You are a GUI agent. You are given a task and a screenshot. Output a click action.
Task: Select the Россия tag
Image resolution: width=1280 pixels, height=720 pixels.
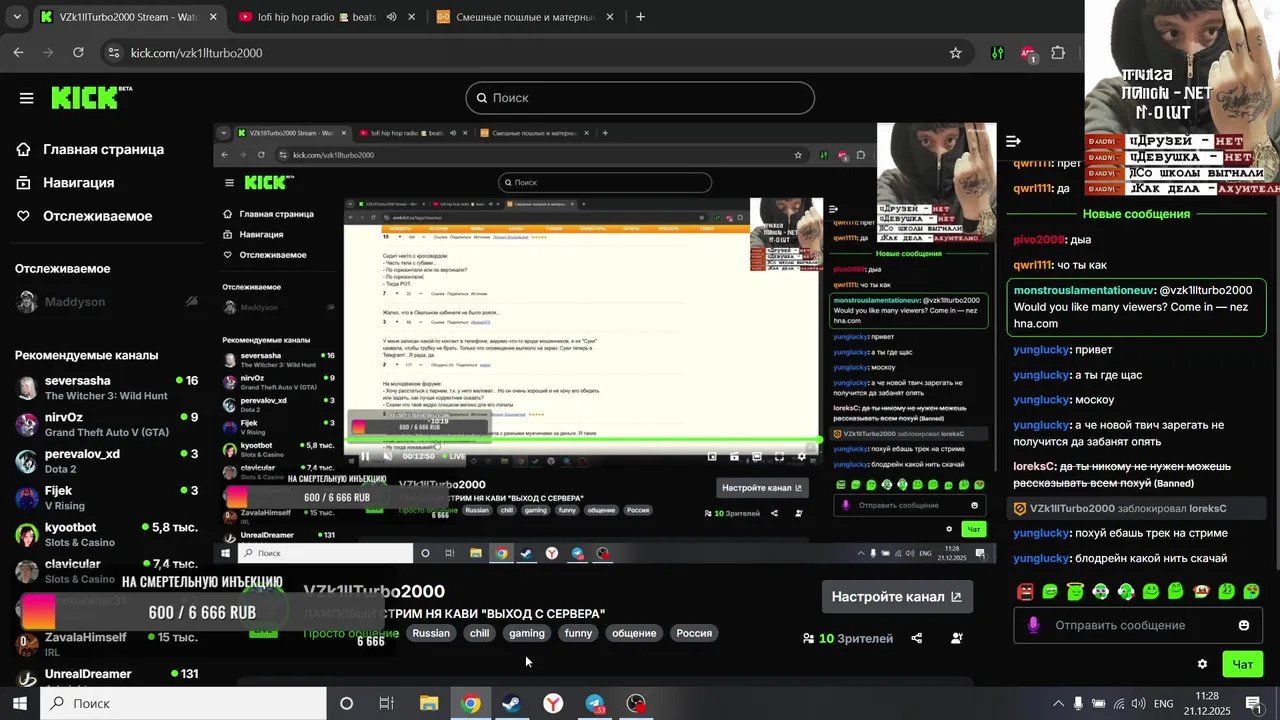click(x=694, y=633)
